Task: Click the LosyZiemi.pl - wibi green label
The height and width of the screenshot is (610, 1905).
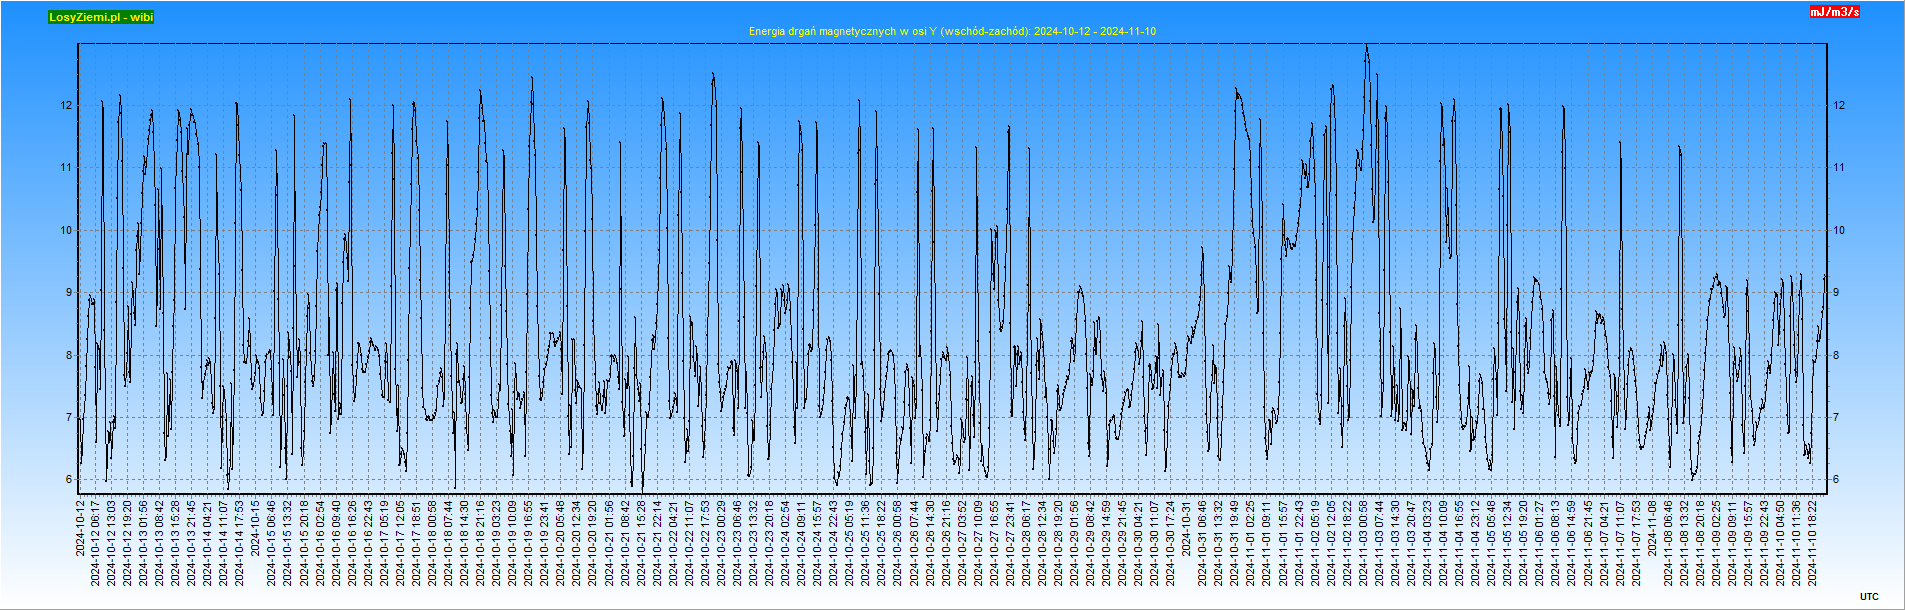Action: pos(101,17)
